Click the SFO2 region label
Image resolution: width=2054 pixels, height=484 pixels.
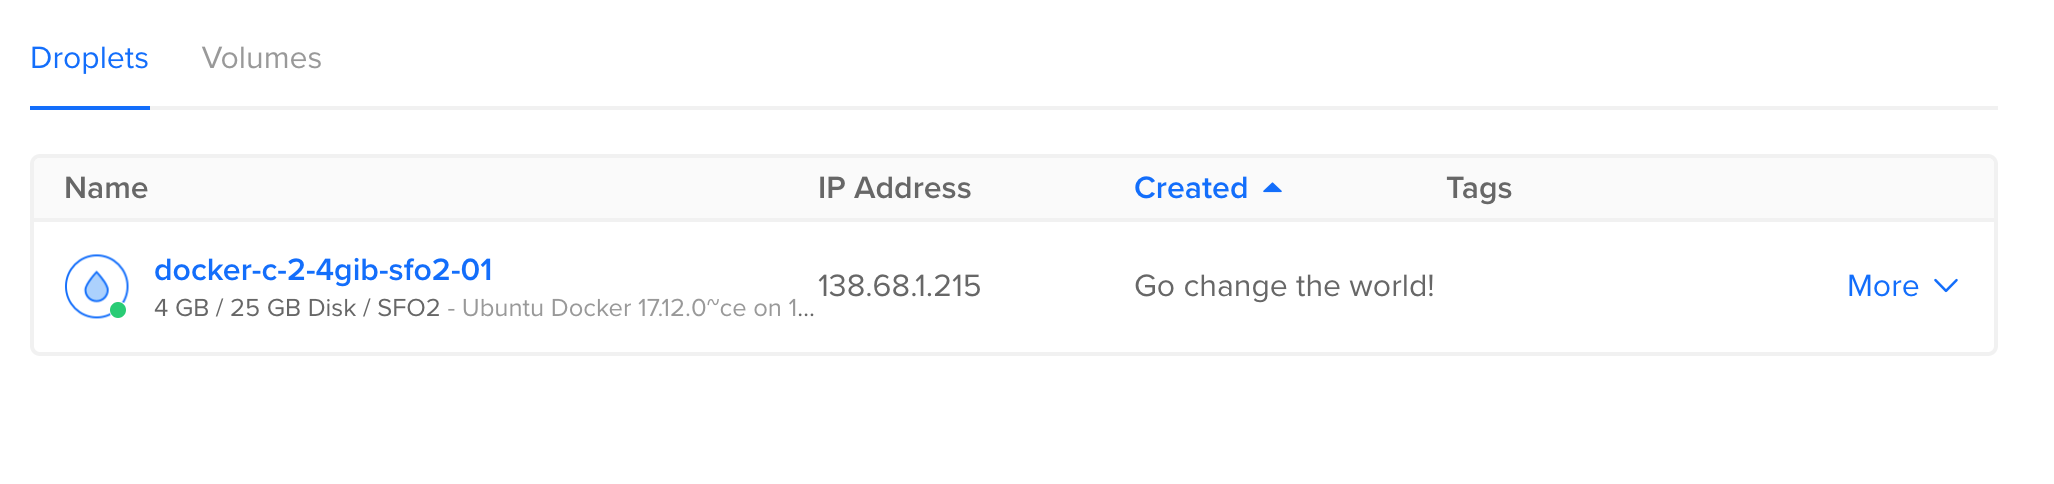(x=408, y=308)
